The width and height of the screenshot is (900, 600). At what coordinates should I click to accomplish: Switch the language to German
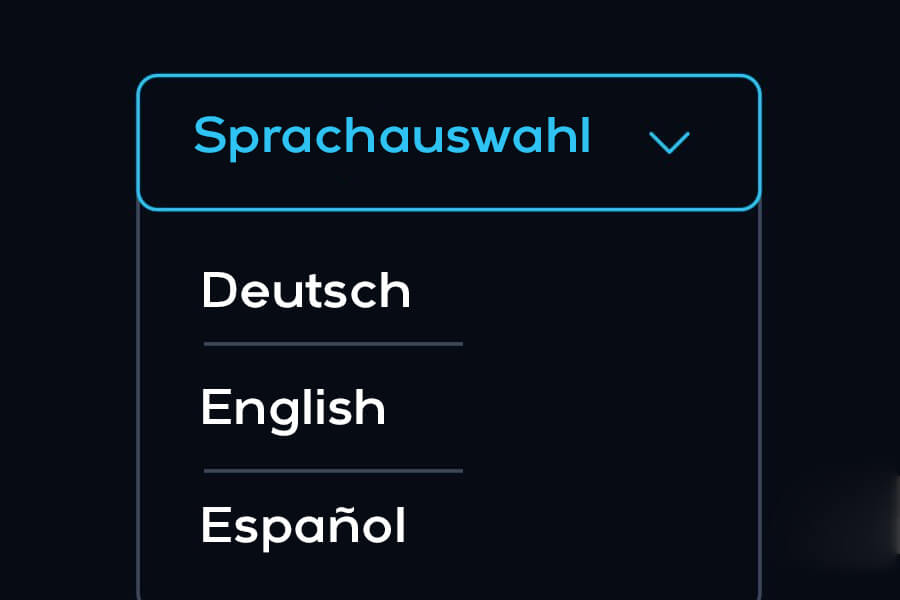306,291
